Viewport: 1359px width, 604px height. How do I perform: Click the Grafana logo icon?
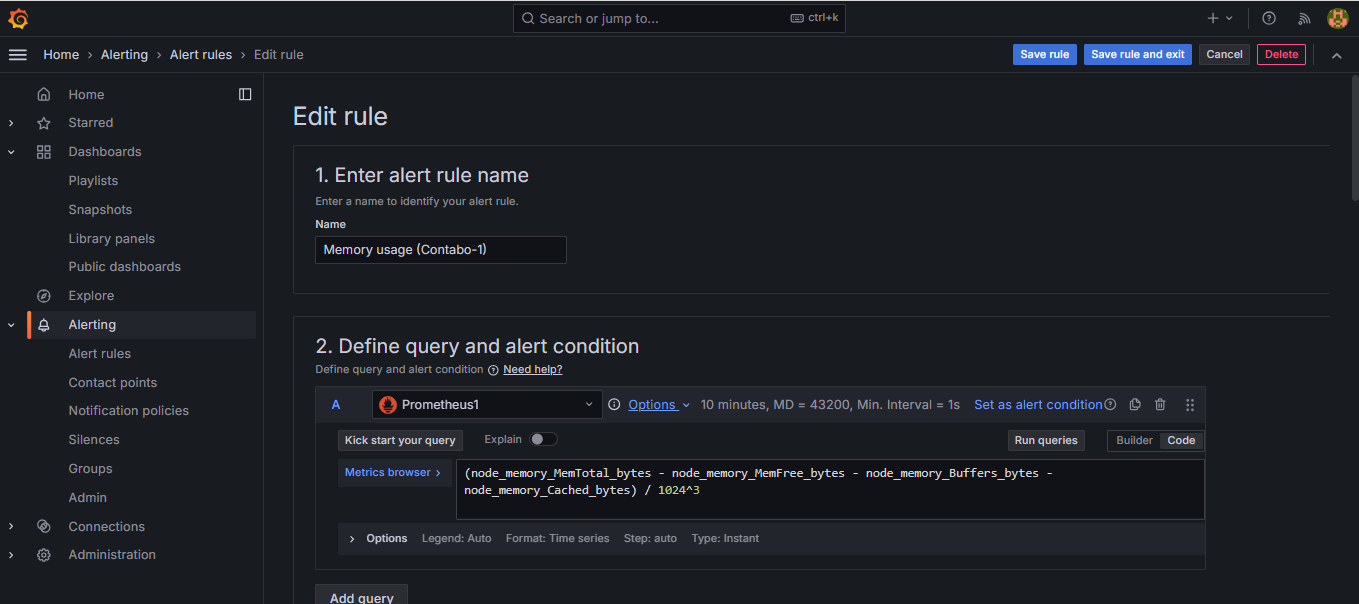(x=18, y=18)
